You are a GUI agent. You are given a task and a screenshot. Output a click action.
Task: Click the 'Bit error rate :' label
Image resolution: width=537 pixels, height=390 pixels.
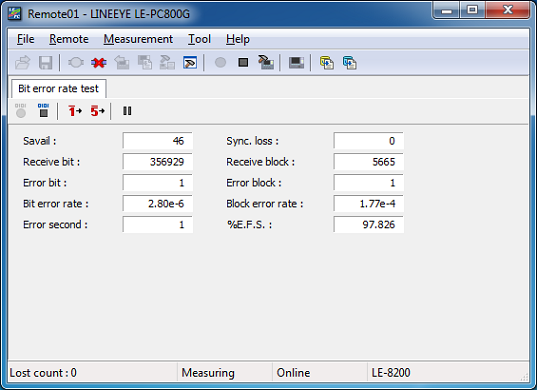(x=56, y=203)
